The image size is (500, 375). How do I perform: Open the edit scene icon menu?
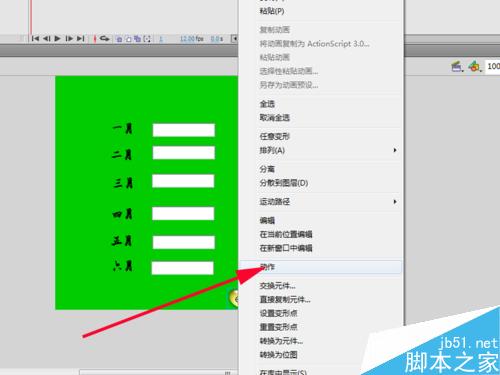click(x=457, y=66)
